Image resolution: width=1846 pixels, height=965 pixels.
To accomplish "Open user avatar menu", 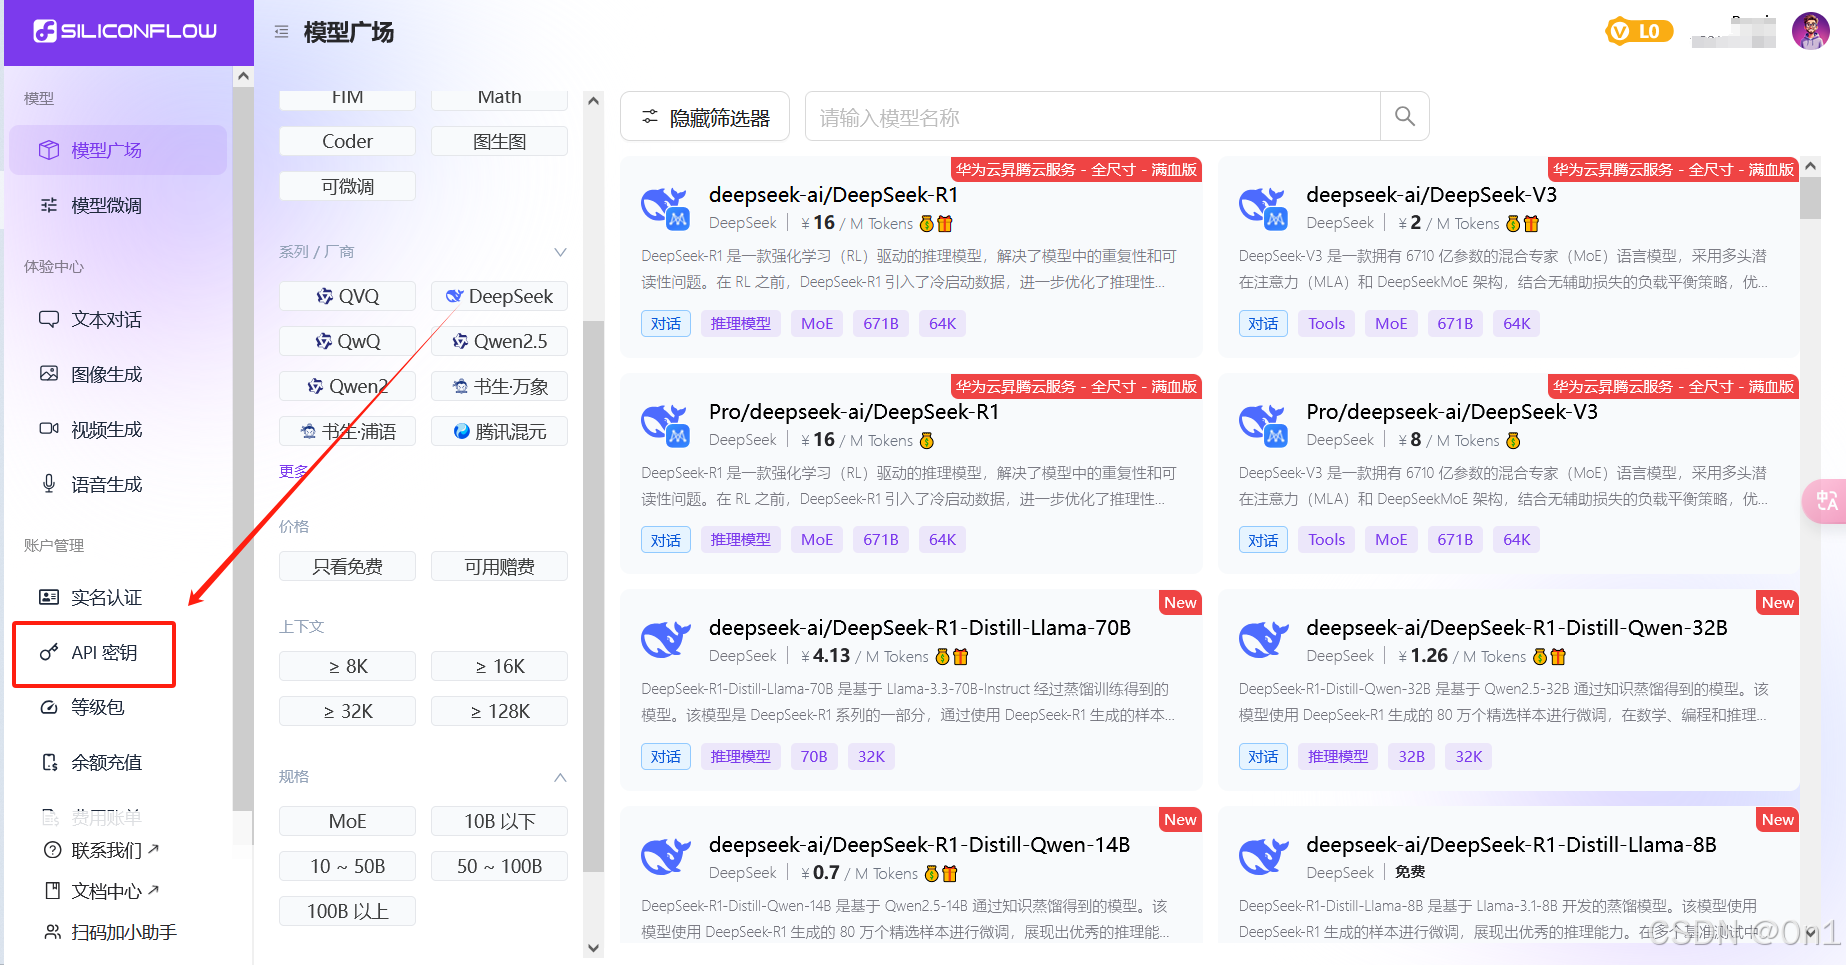I will tap(1810, 31).
